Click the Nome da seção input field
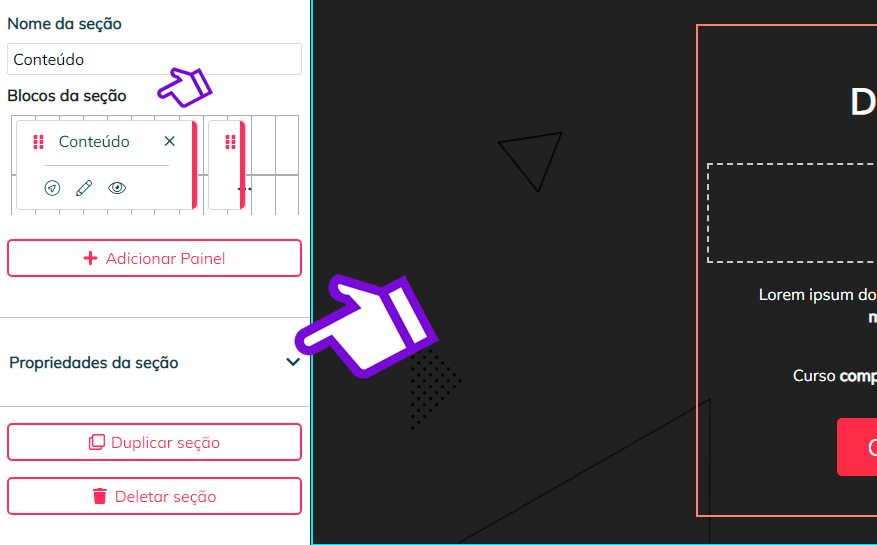Viewport: 877px width, 545px height. coord(154,59)
